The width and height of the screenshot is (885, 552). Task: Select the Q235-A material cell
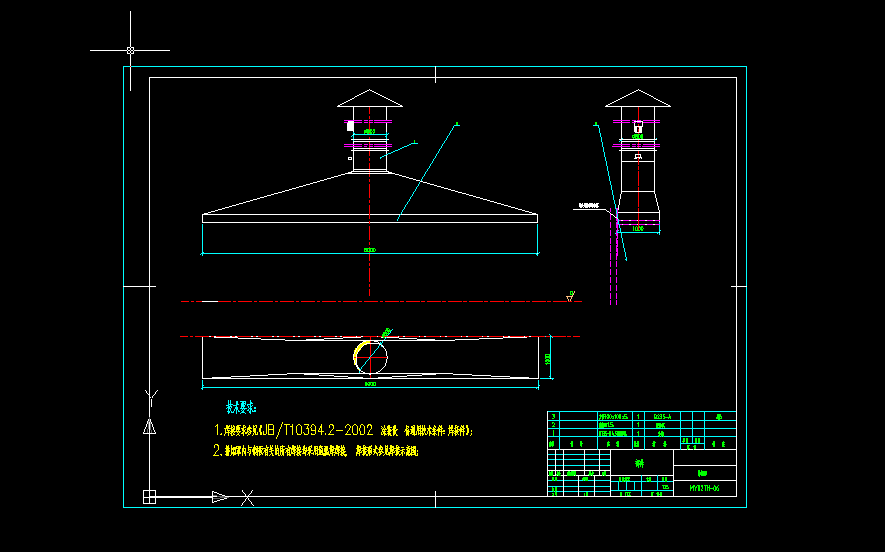(x=661, y=417)
